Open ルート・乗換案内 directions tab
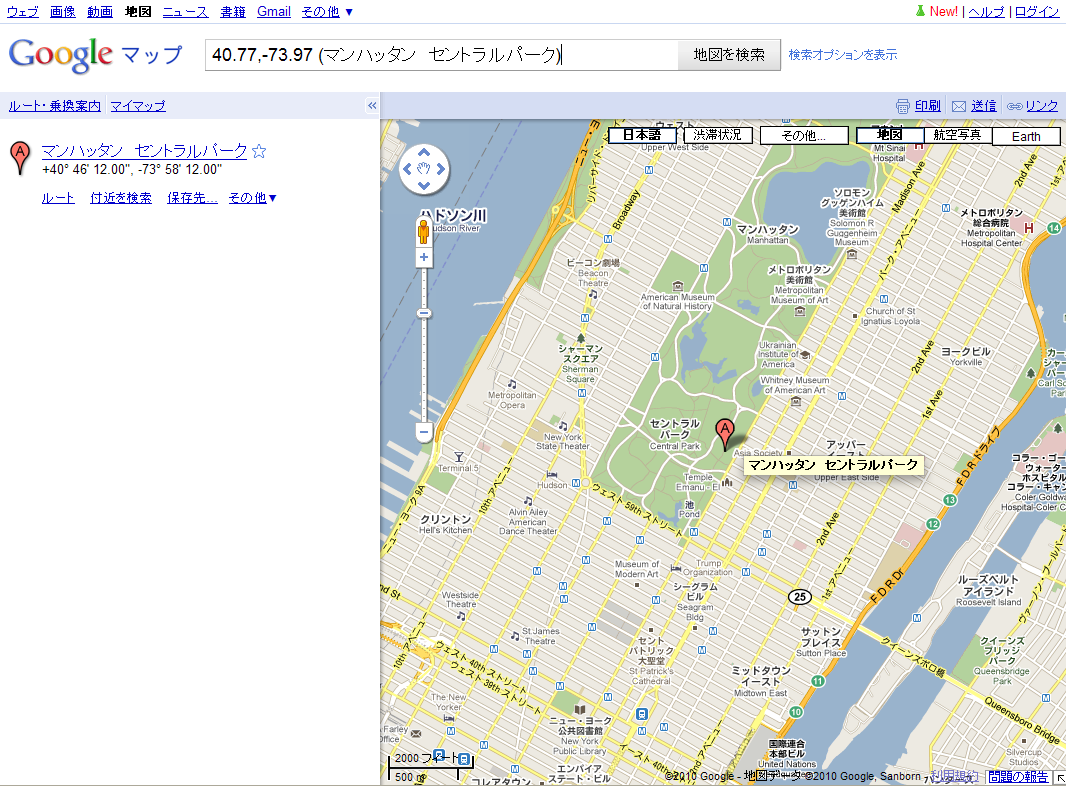 (x=54, y=106)
